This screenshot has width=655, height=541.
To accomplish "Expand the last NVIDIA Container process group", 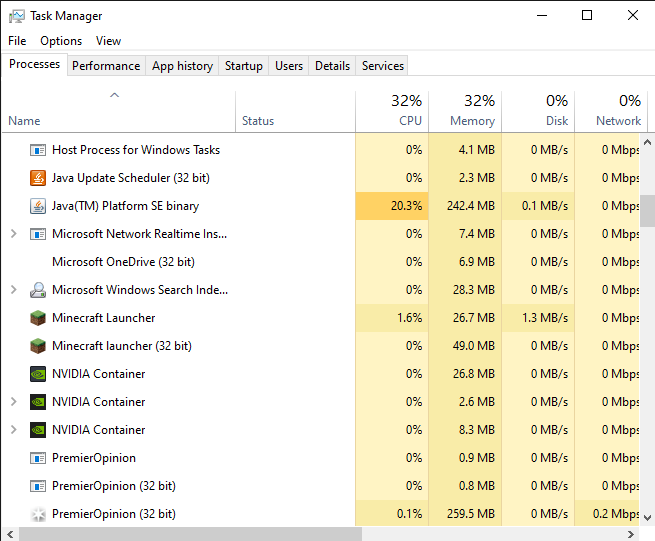I will 13,430.
